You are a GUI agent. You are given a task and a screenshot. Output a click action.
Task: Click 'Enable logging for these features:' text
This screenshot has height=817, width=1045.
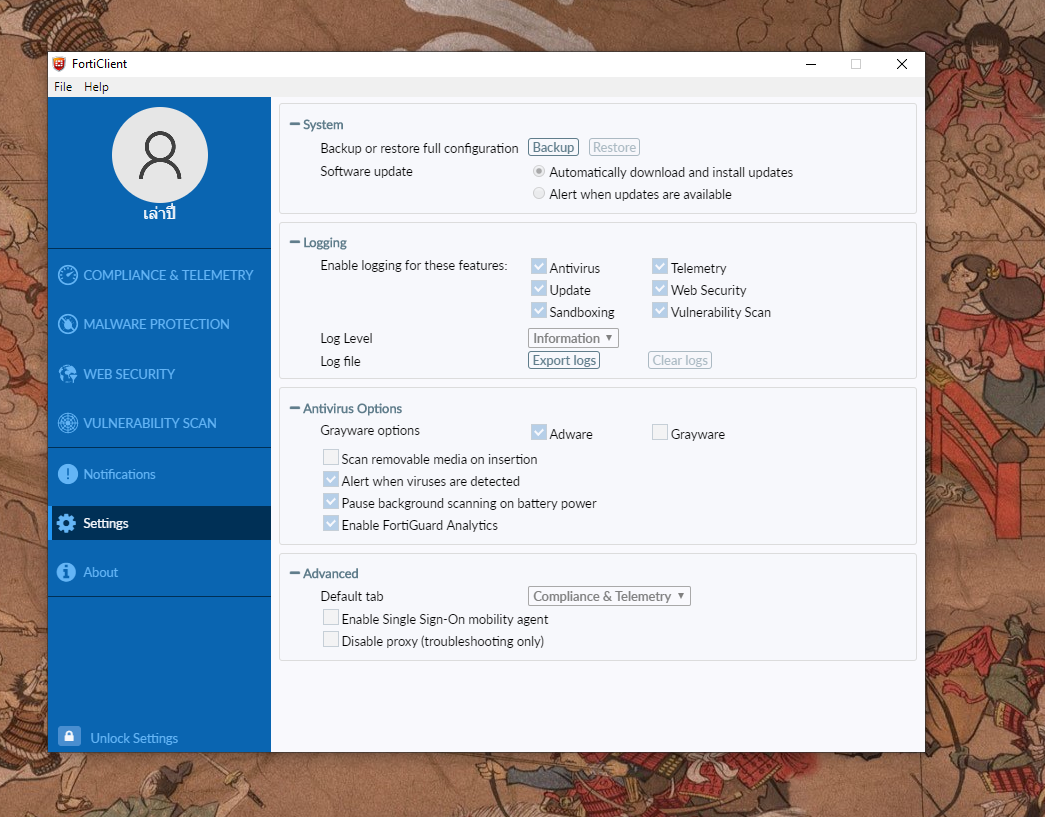pyautogui.click(x=413, y=265)
